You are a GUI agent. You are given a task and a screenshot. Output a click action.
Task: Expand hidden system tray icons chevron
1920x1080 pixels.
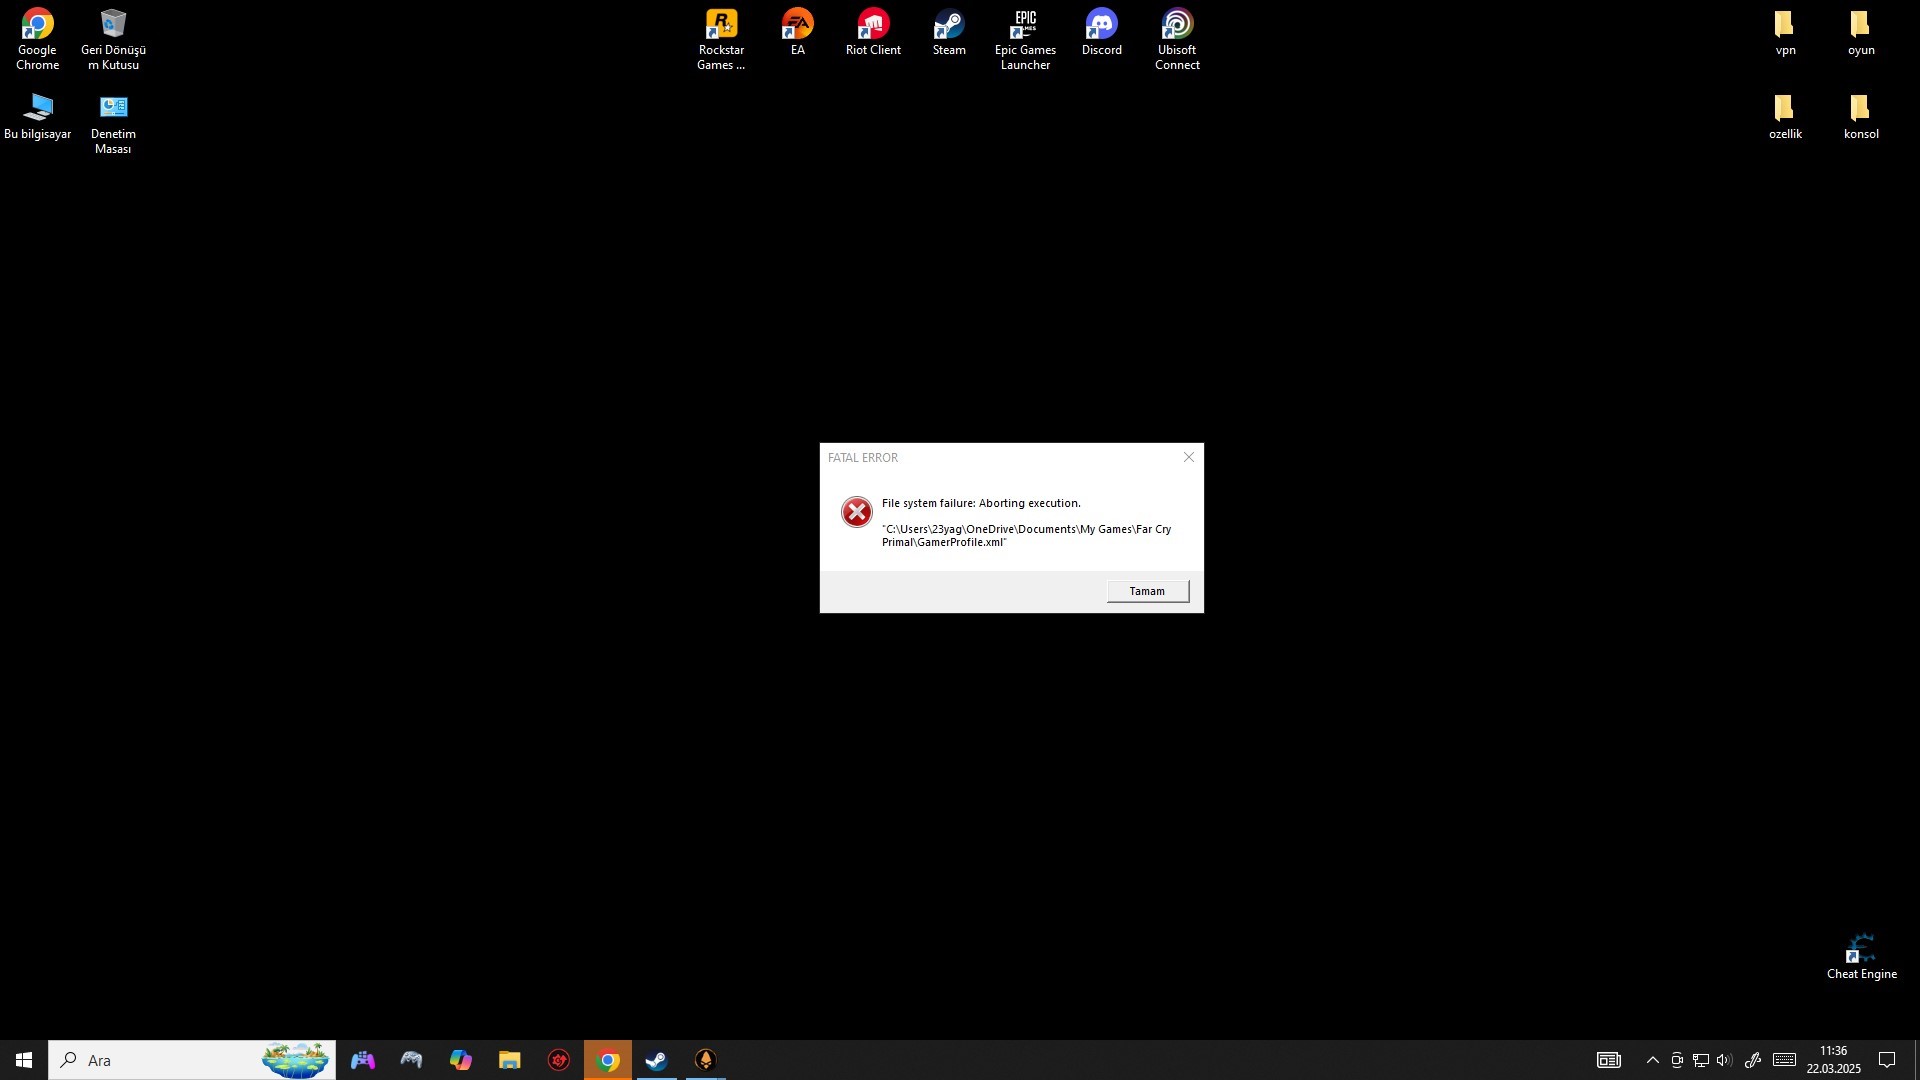point(1652,1060)
